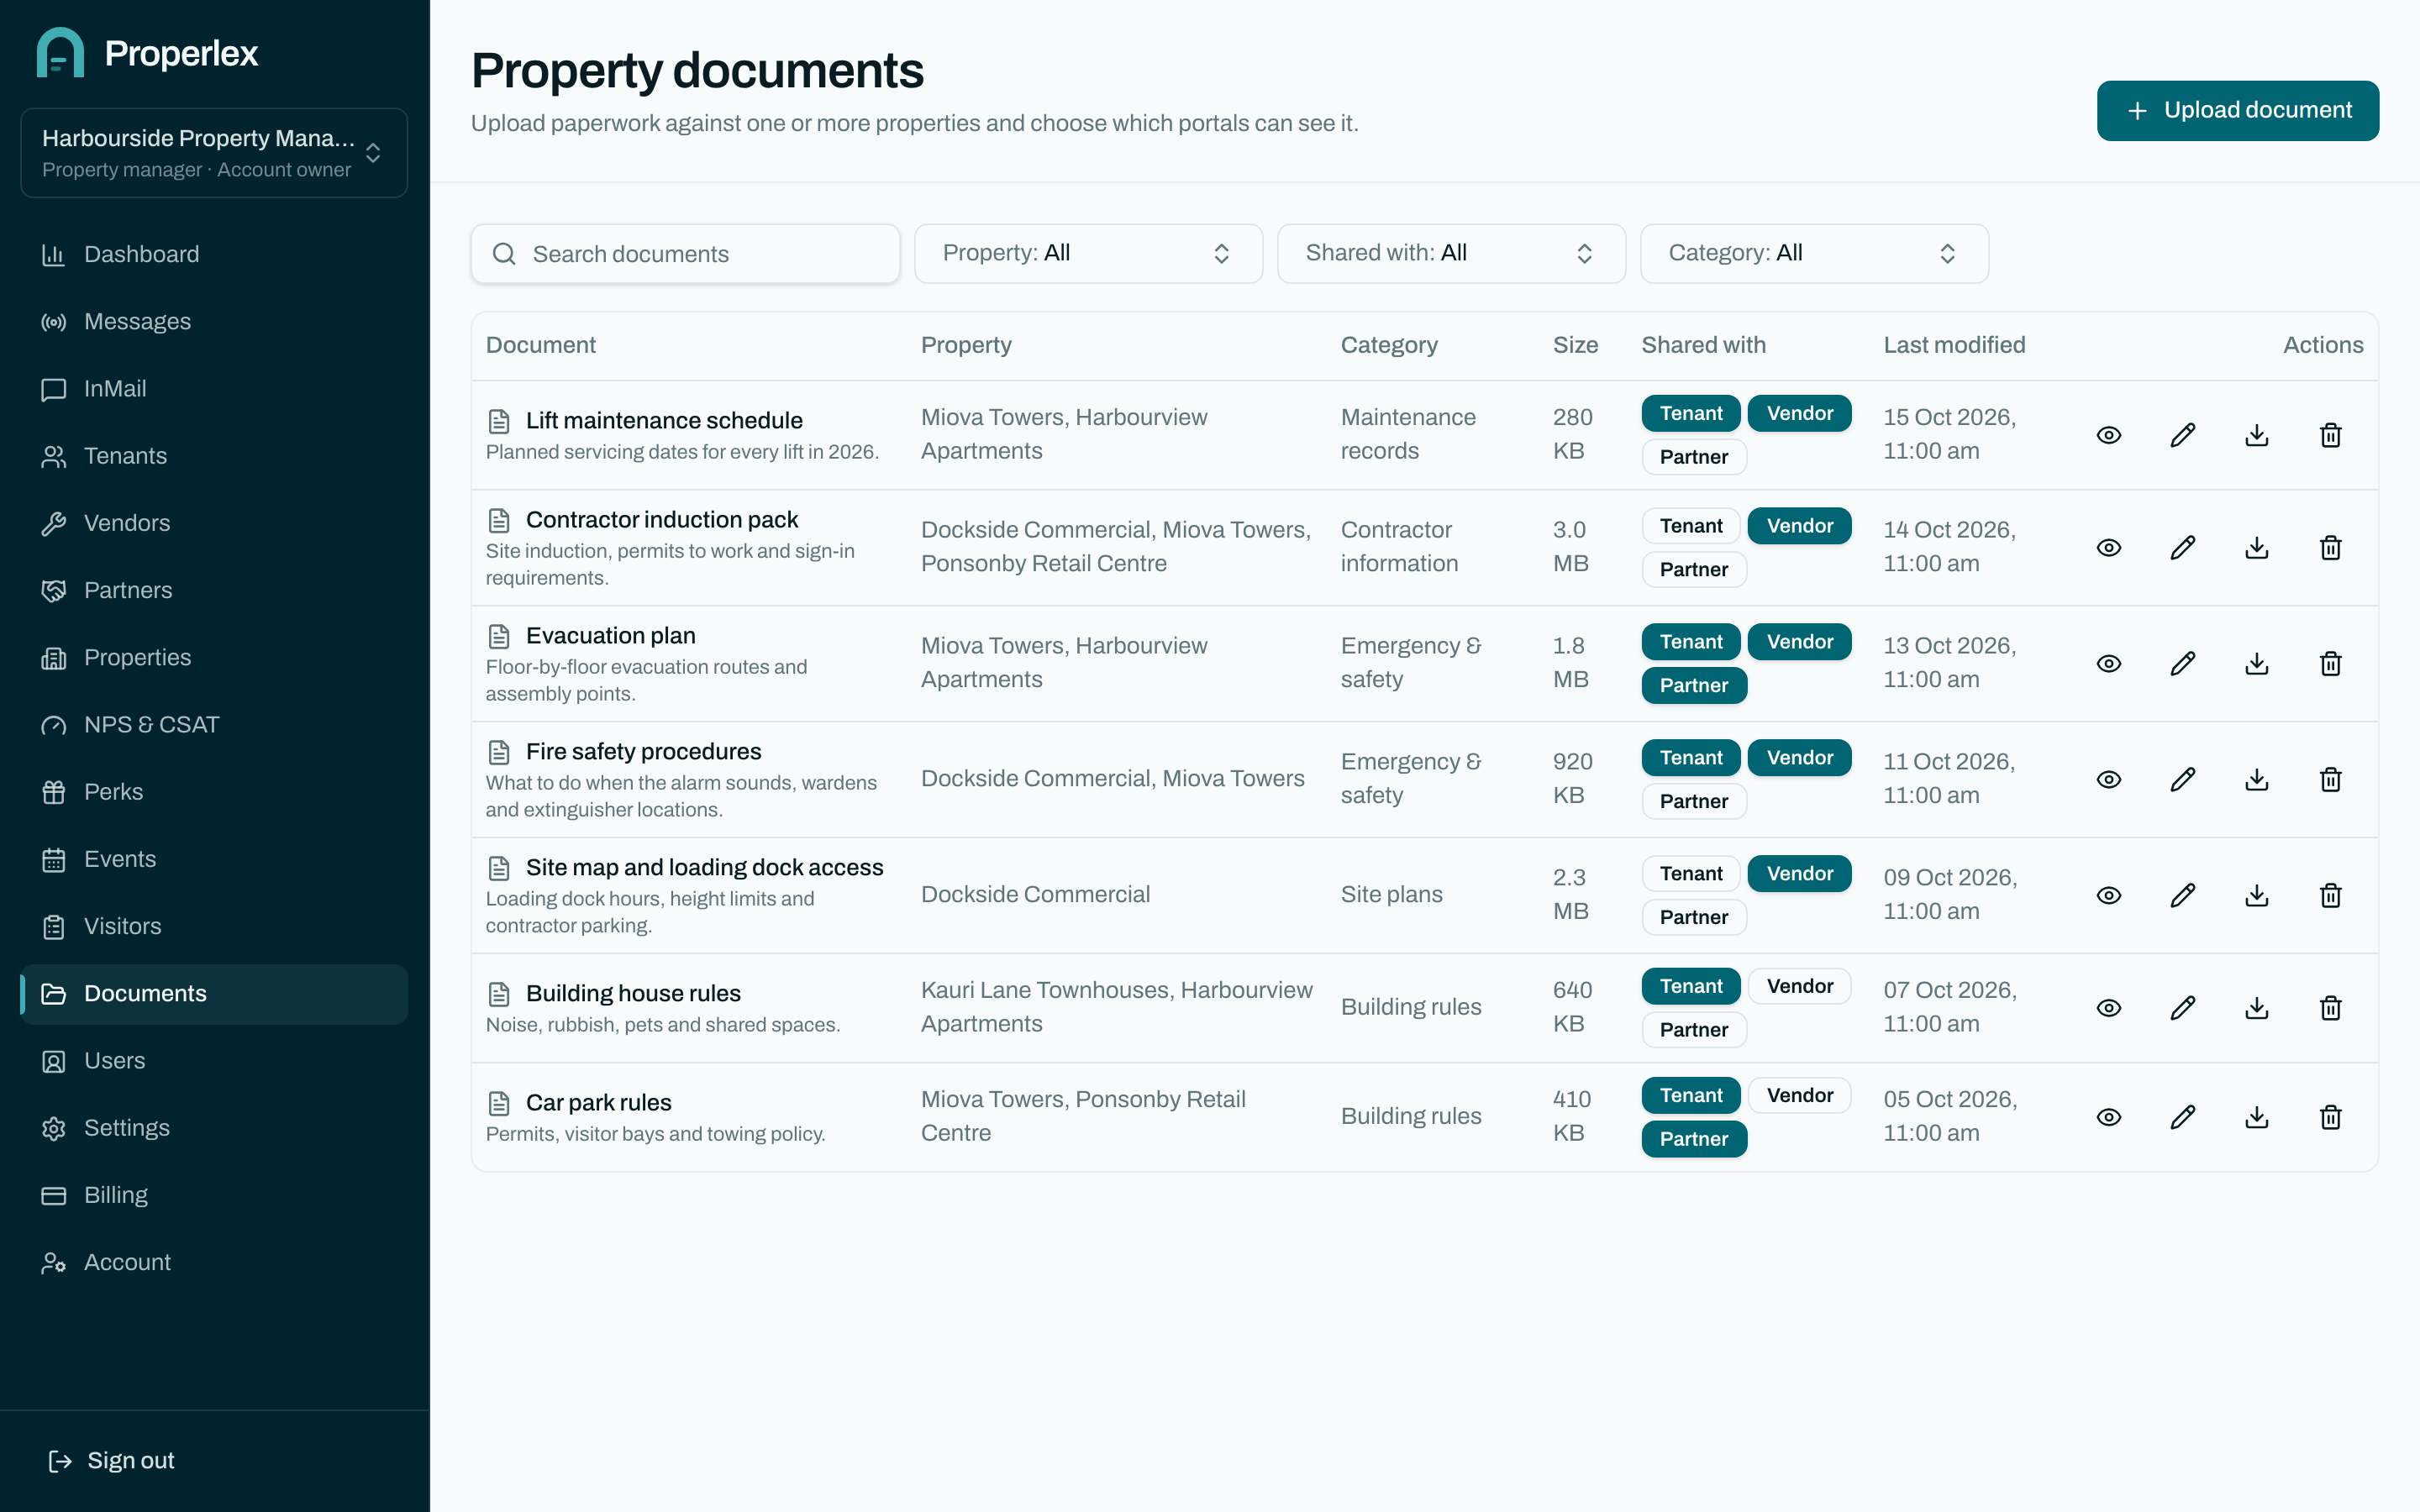Delete the Fire safety procedures document
The width and height of the screenshot is (2420, 1512).
2330,780
